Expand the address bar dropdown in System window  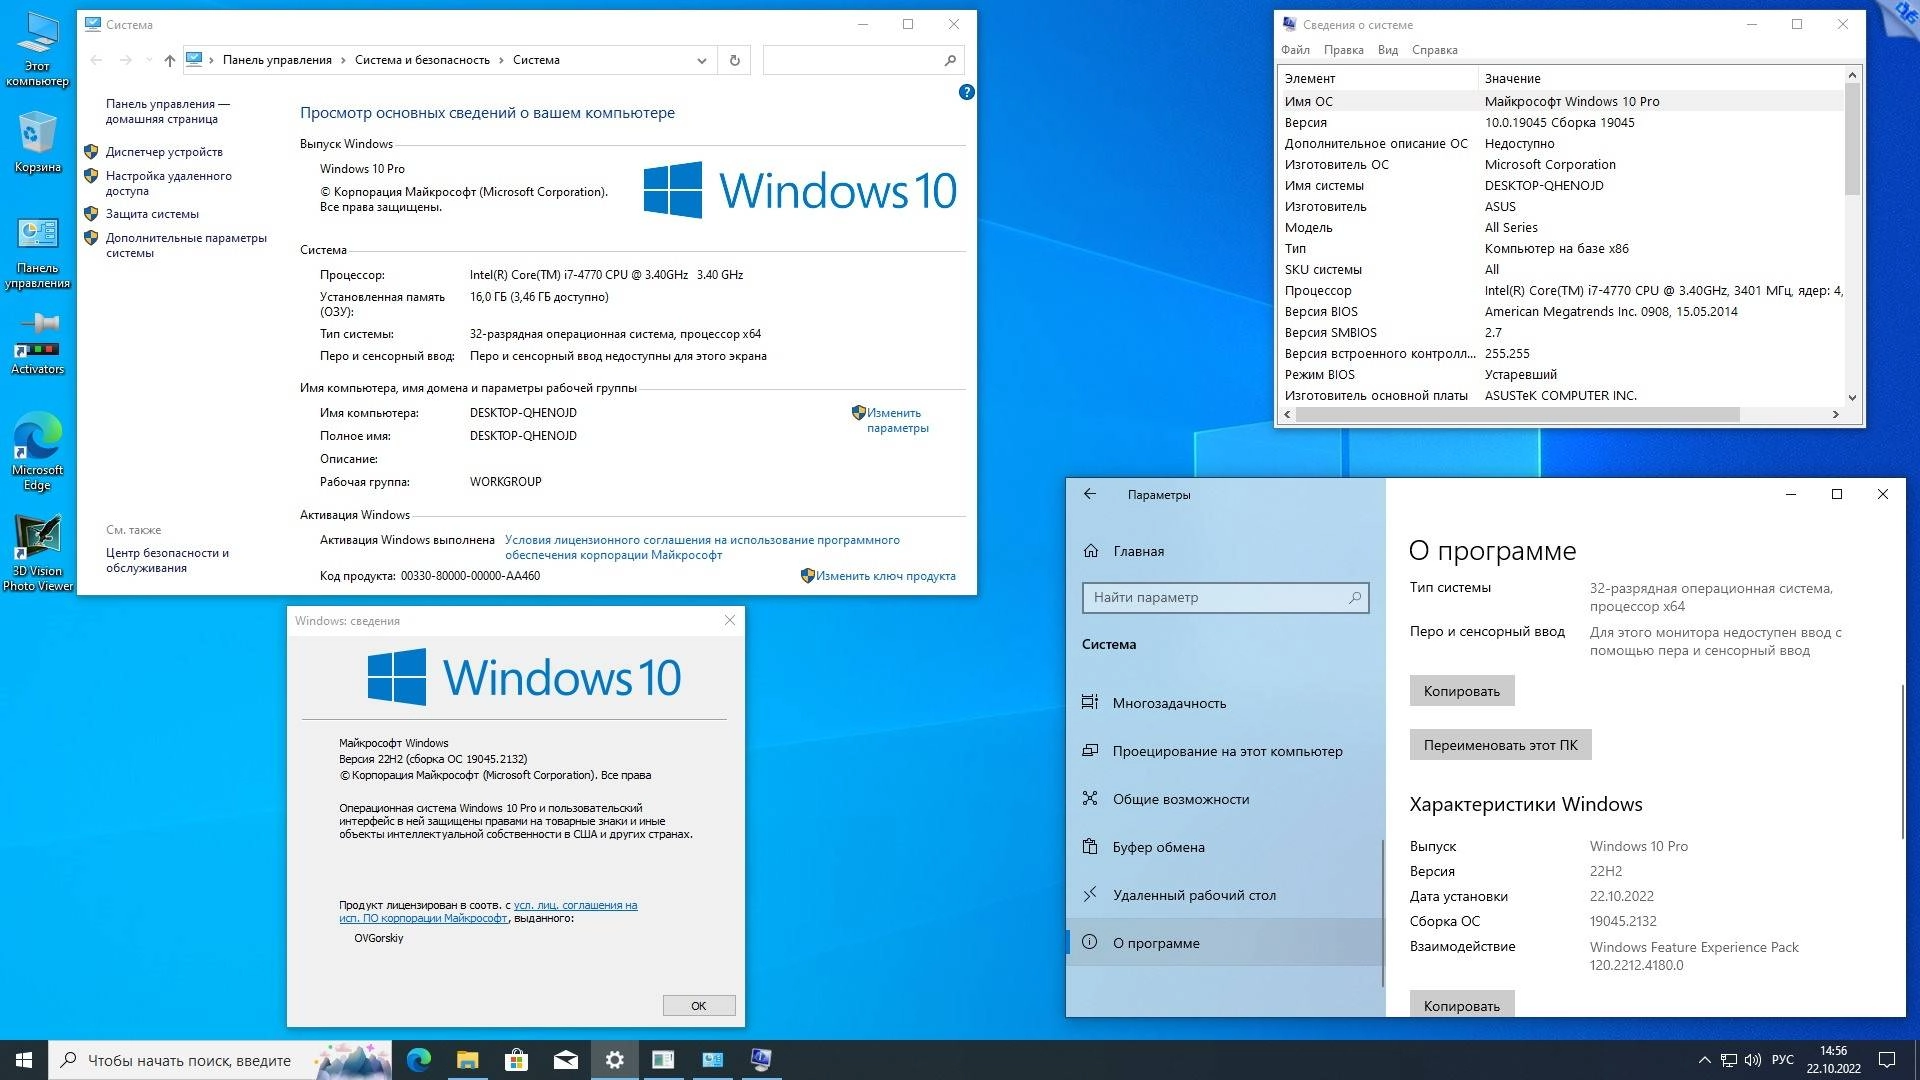[700, 60]
